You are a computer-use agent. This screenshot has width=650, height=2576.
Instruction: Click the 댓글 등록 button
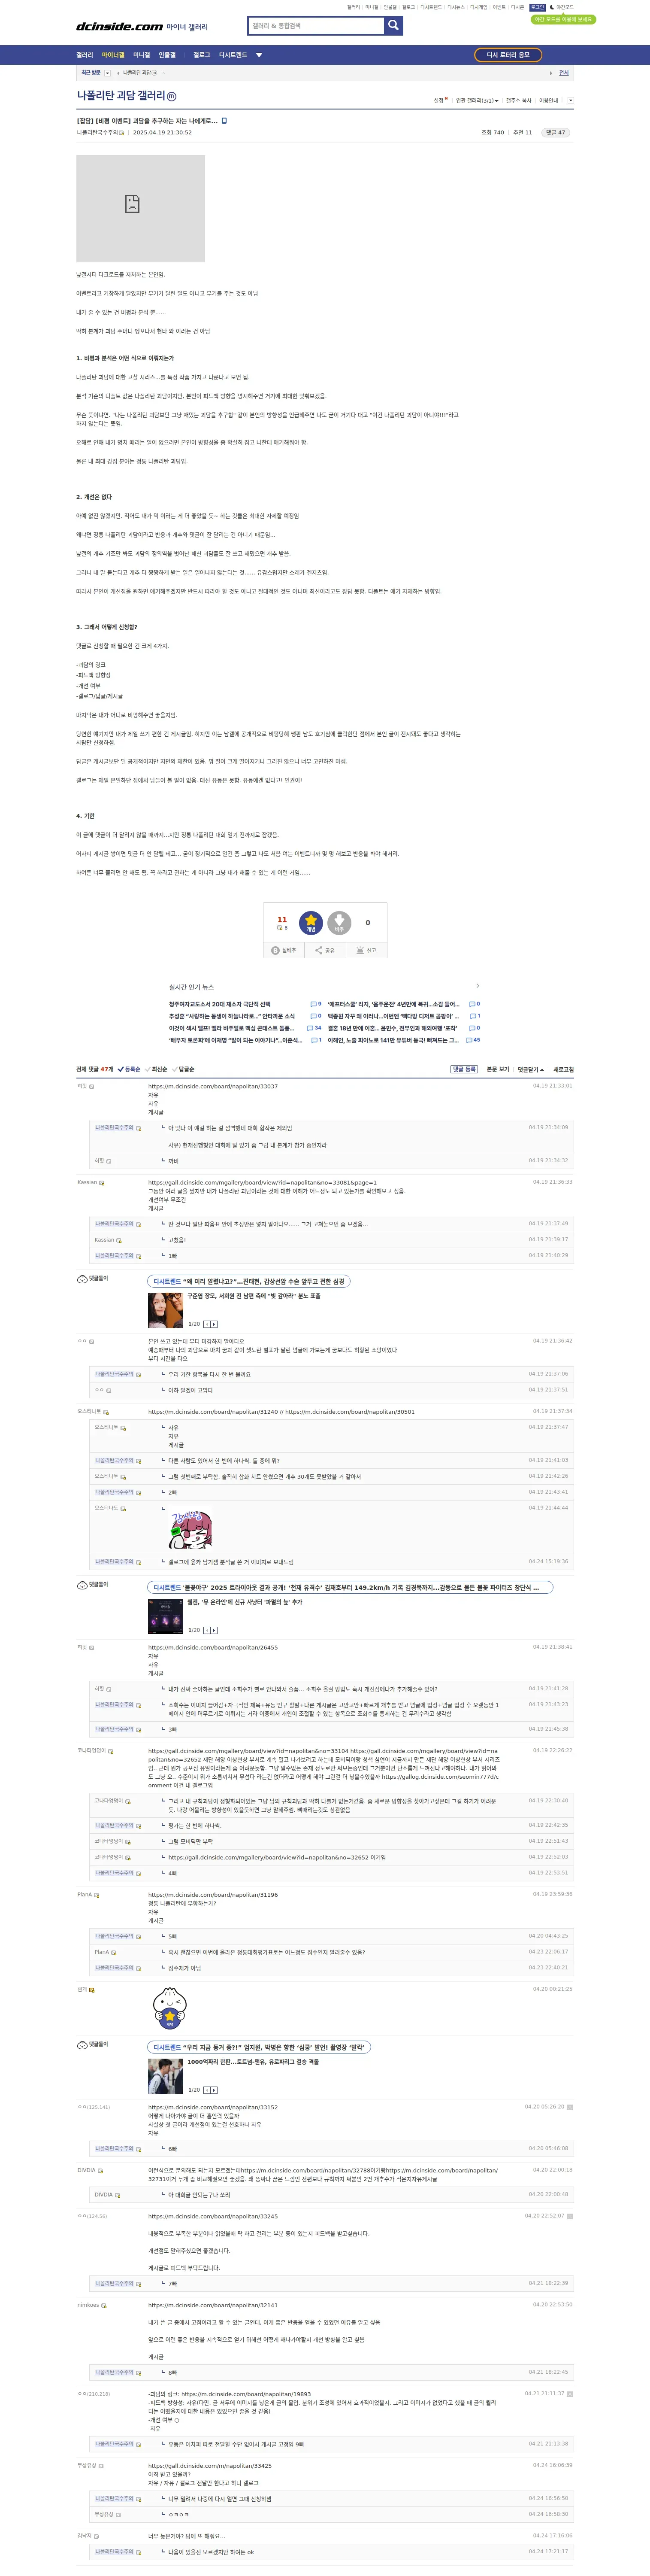coord(464,1069)
